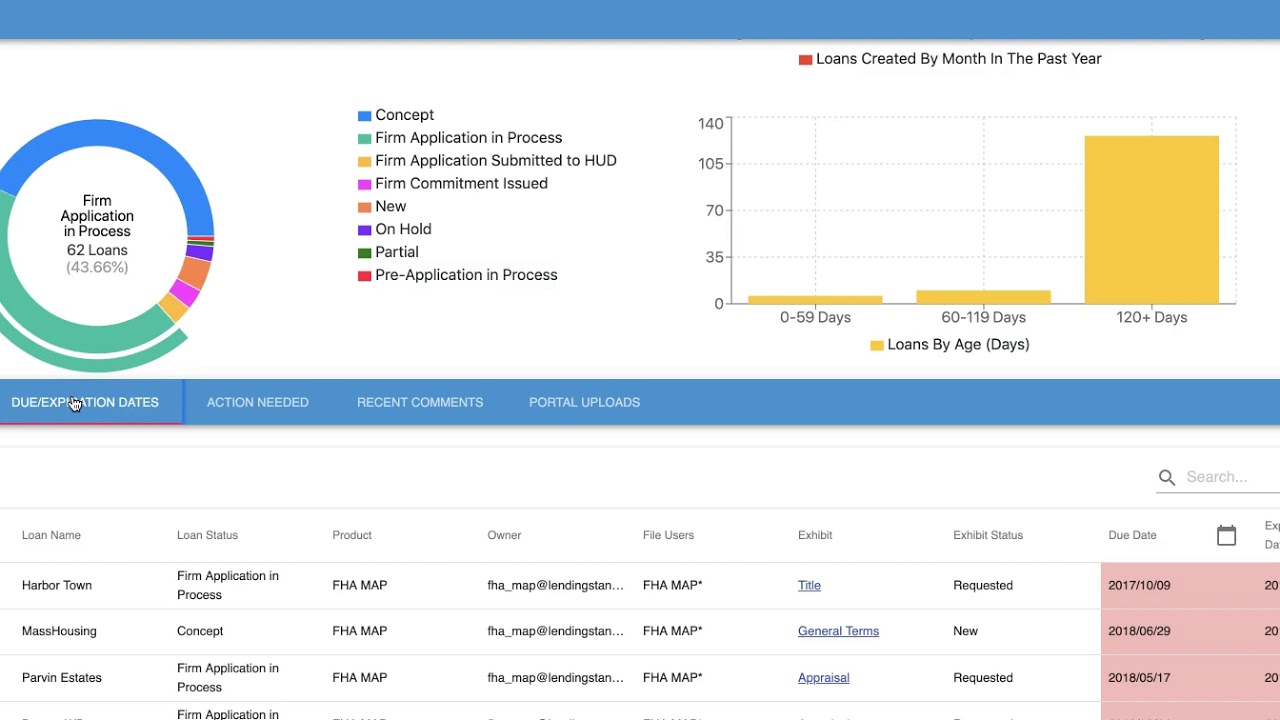Open the Appraisal exhibit link
Viewport: 1280px width, 720px height.
click(823, 677)
